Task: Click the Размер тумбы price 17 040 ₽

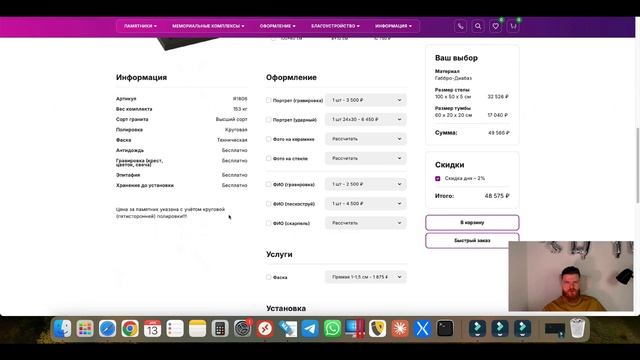Action: click(x=498, y=115)
